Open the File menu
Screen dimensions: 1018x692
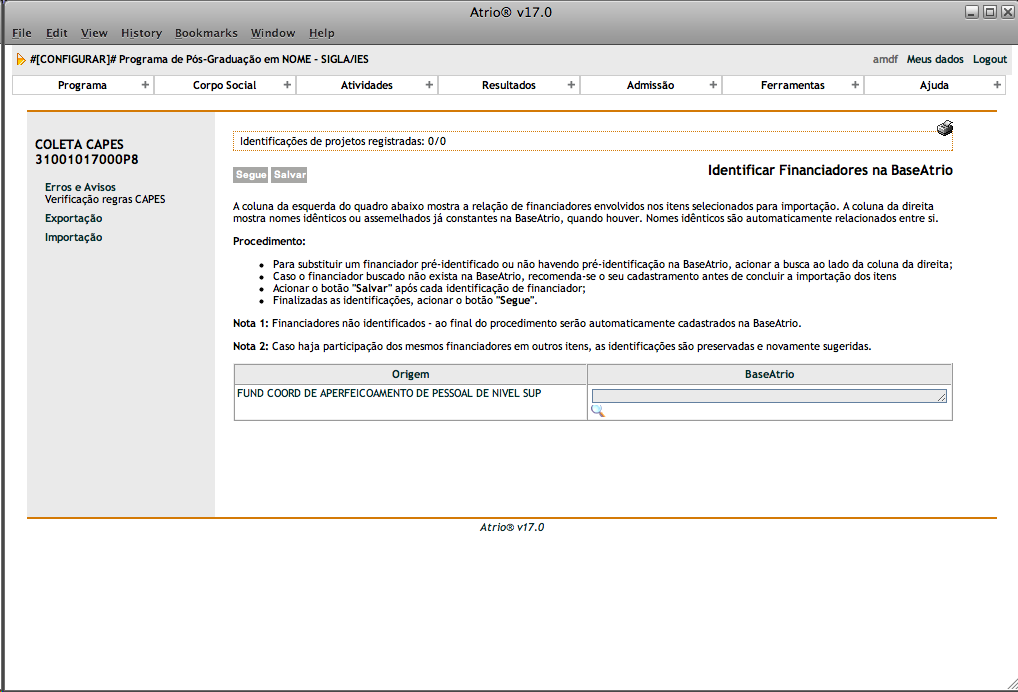21,33
